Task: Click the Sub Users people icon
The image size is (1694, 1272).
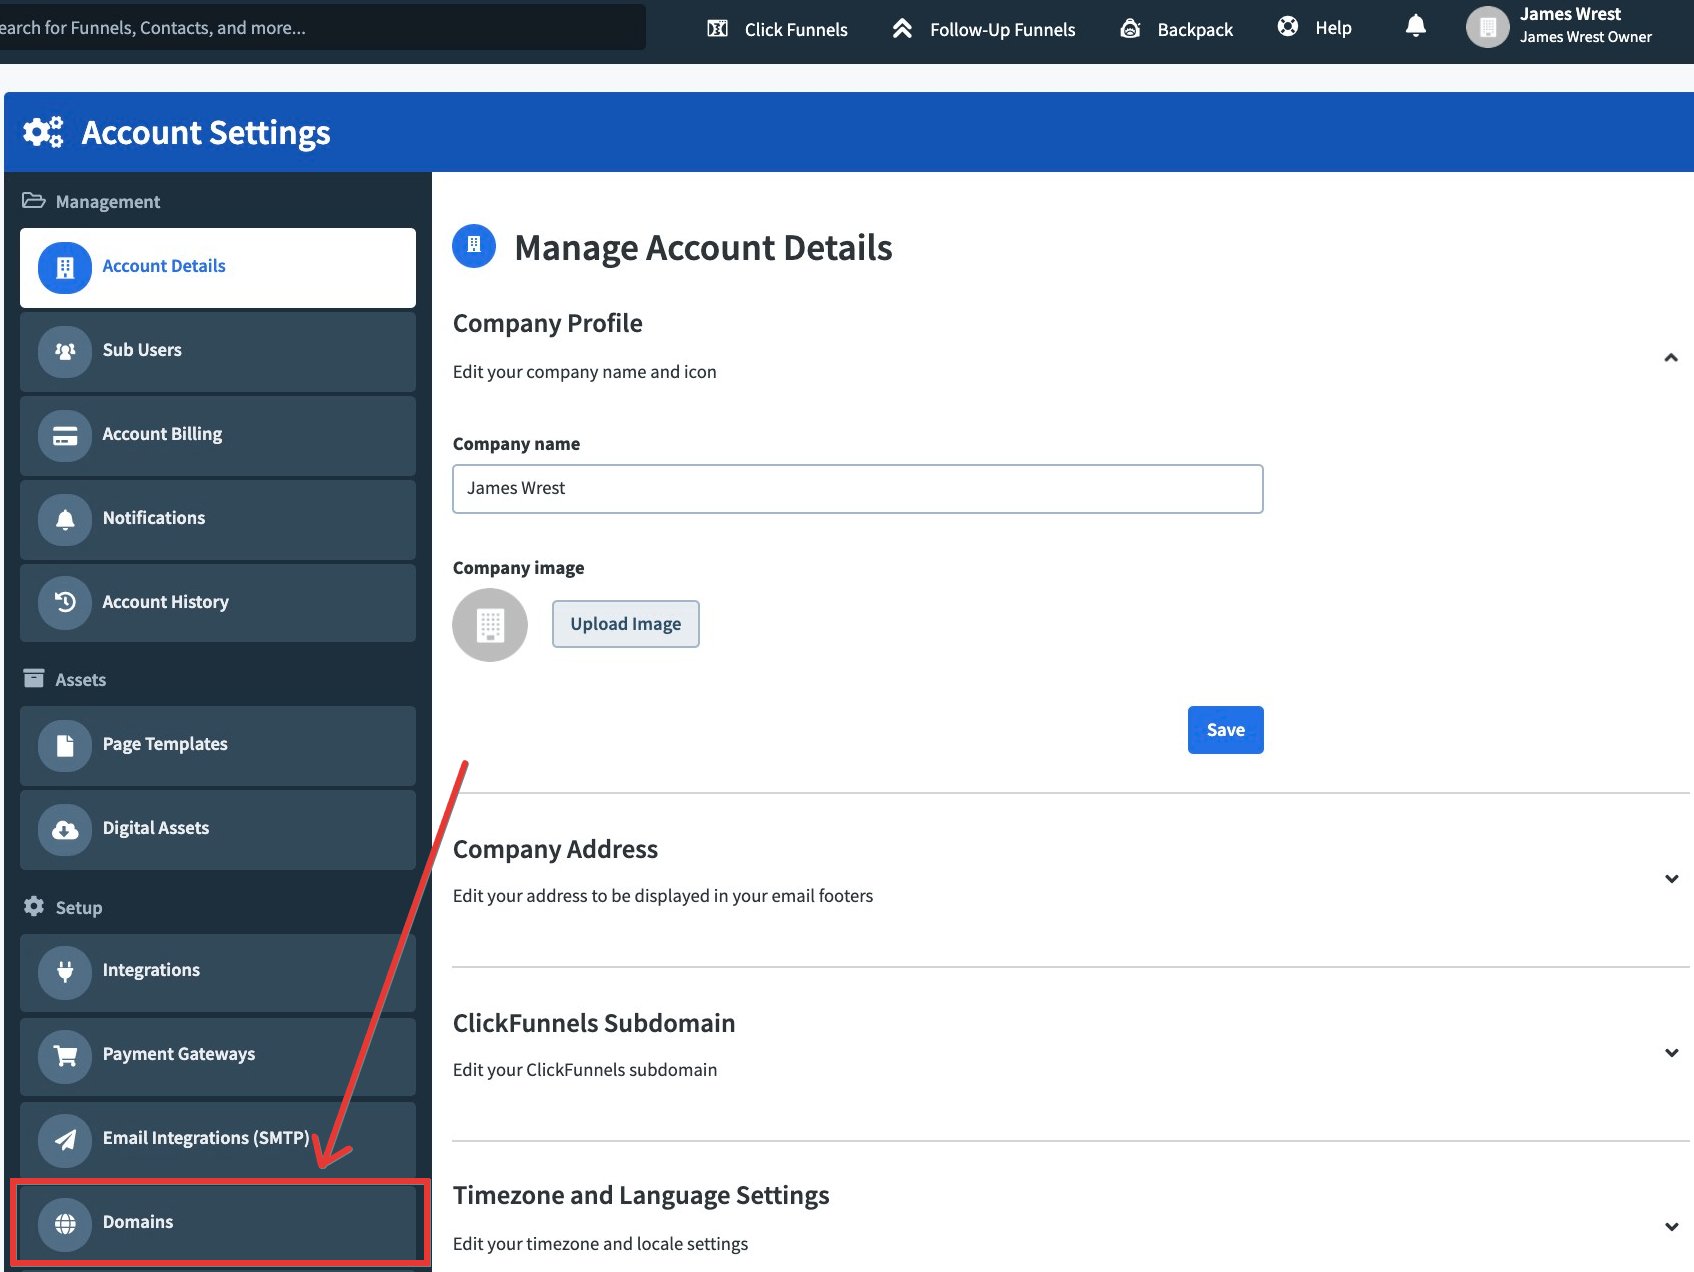Action: tap(65, 351)
